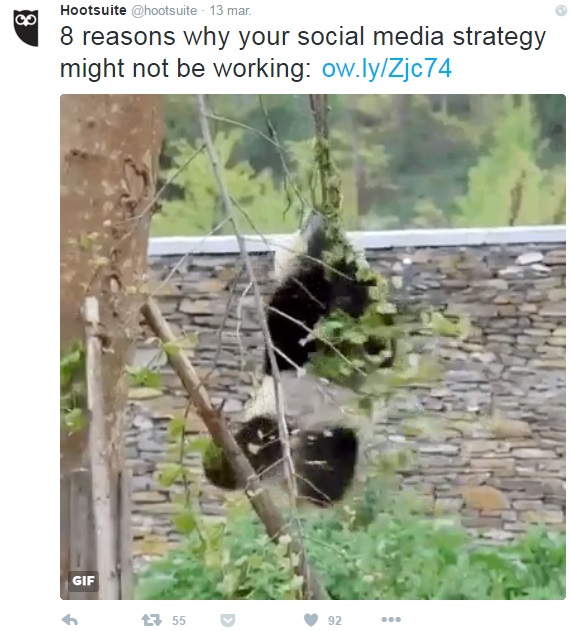Click the globe icon at tweet corner

(561, 10)
